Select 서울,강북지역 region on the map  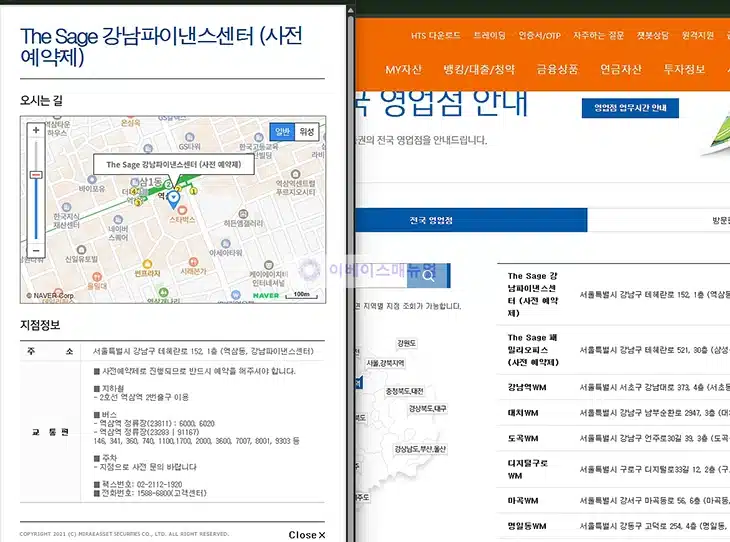point(385,363)
